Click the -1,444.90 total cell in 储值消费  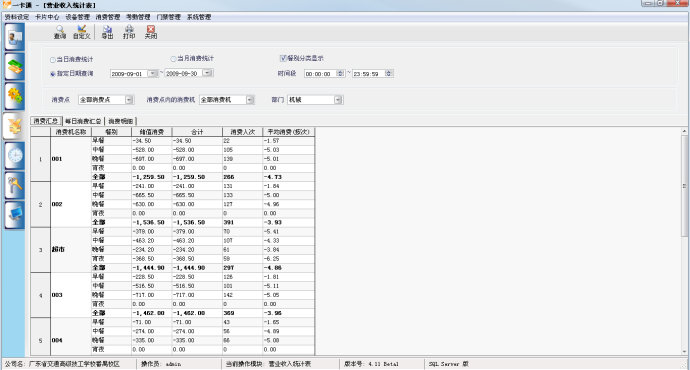152,267
